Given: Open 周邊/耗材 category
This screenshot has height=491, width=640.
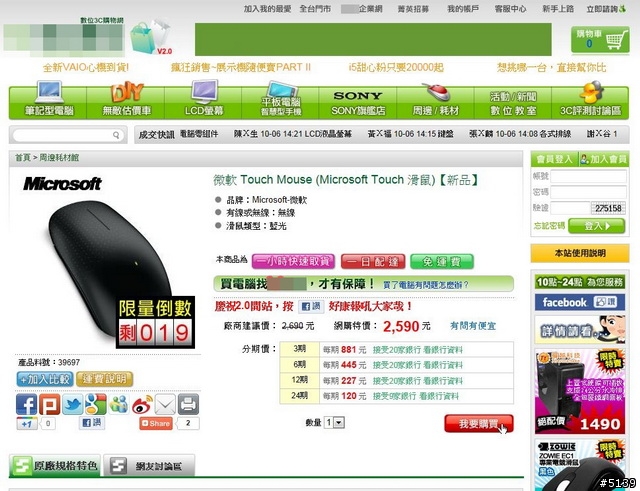Looking at the screenshot, I should [436, 100].
